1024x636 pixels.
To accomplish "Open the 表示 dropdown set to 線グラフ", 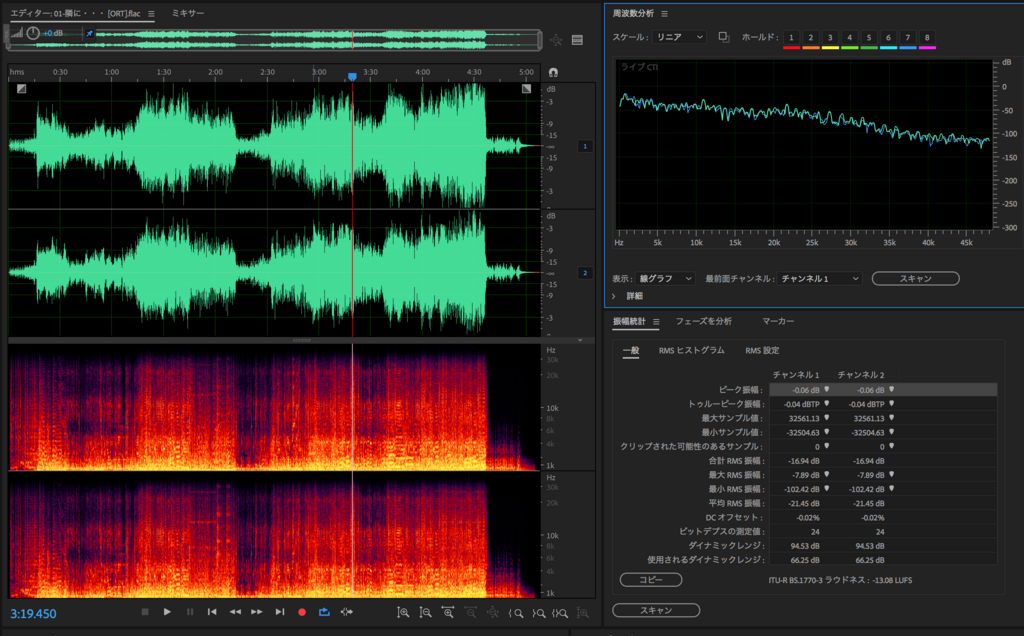I will pyautogui.click(x=665, y=279).
